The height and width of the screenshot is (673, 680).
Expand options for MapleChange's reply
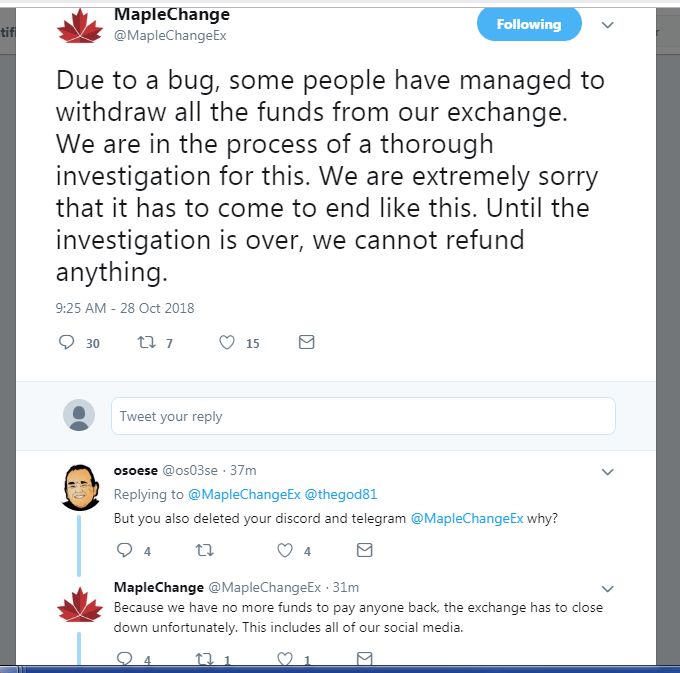click(606, 588)
